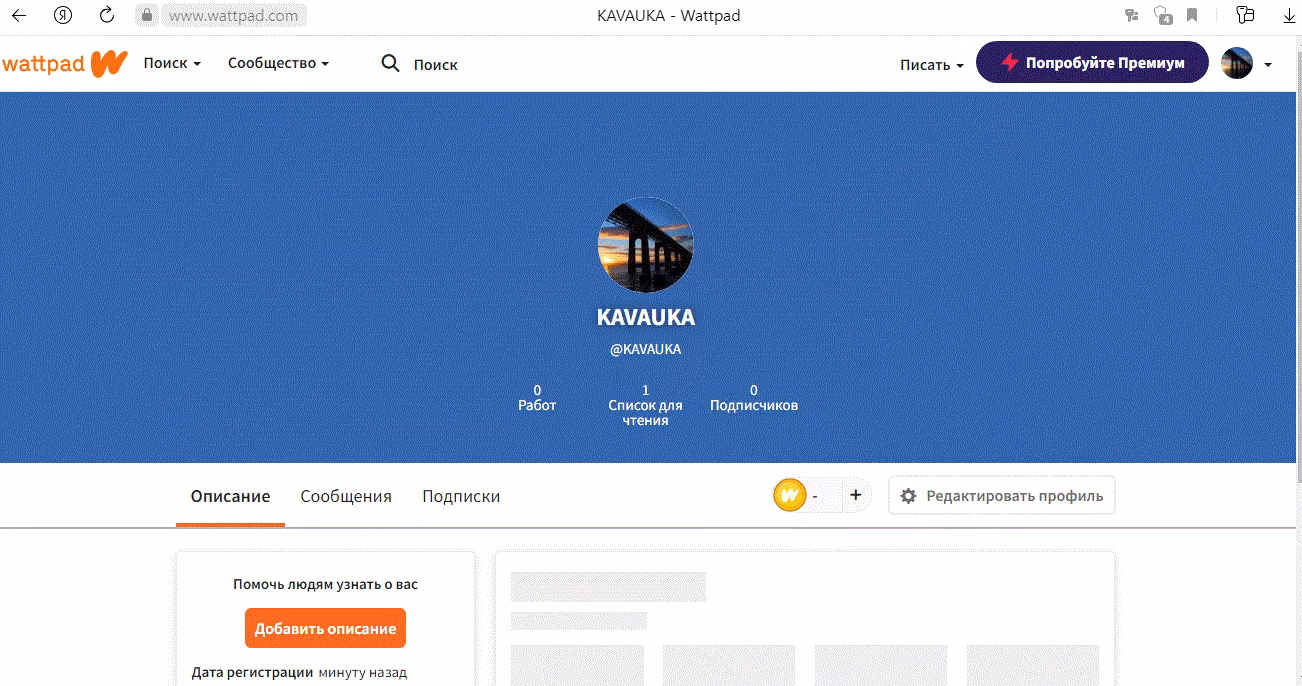Click the KAVAUKA - Wattpad page title

click(x=668, y=15)
